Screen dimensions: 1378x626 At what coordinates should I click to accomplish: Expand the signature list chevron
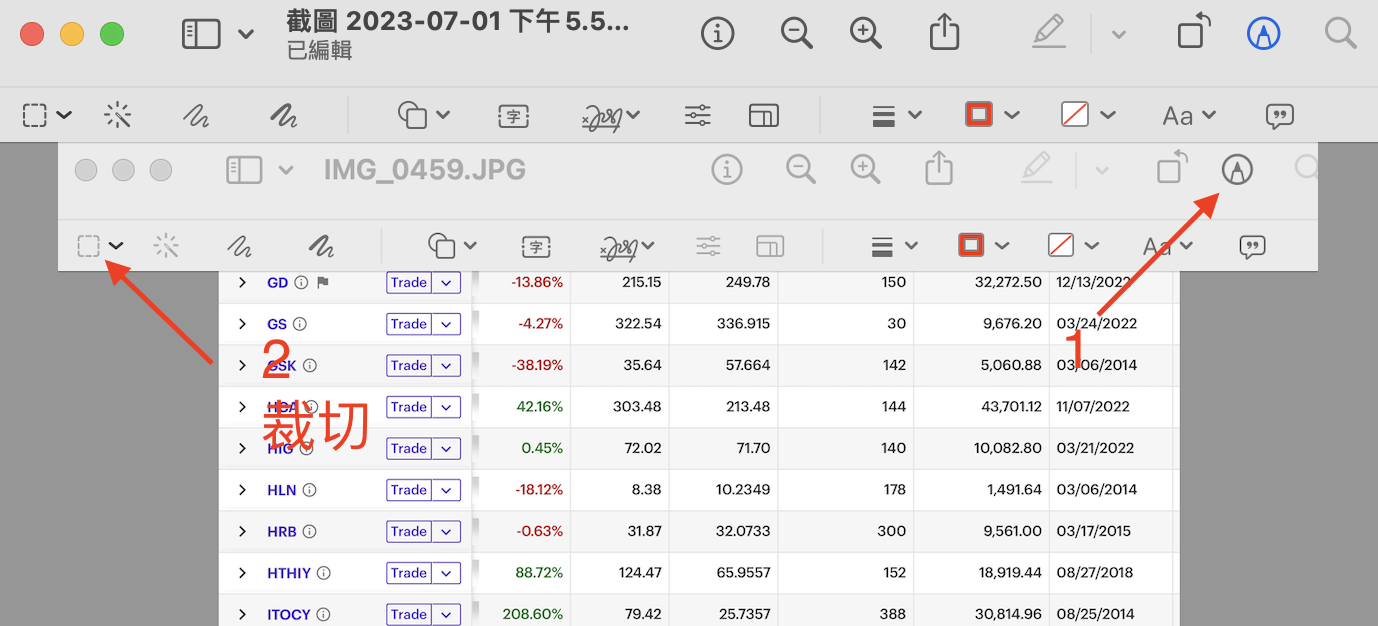633,115
